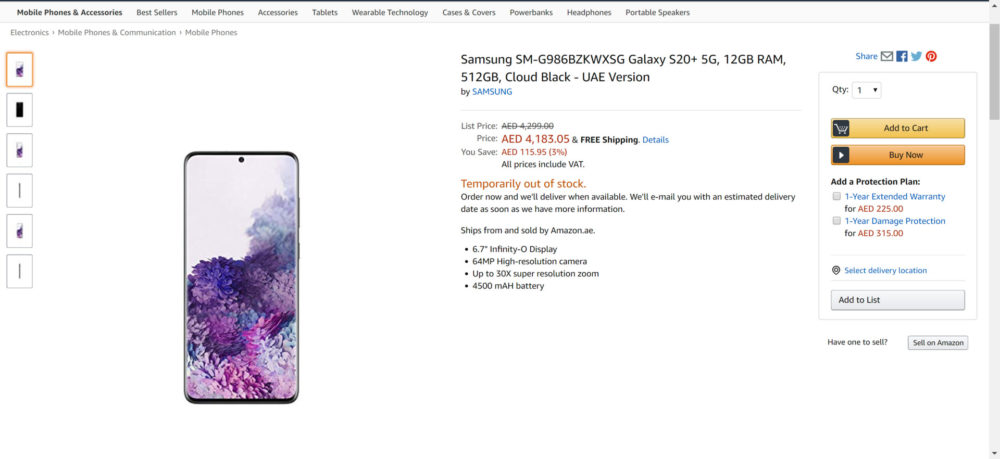Pin this product on Pinterest
The width and height of the screenshot is (1000, 459).
[931, 57]
